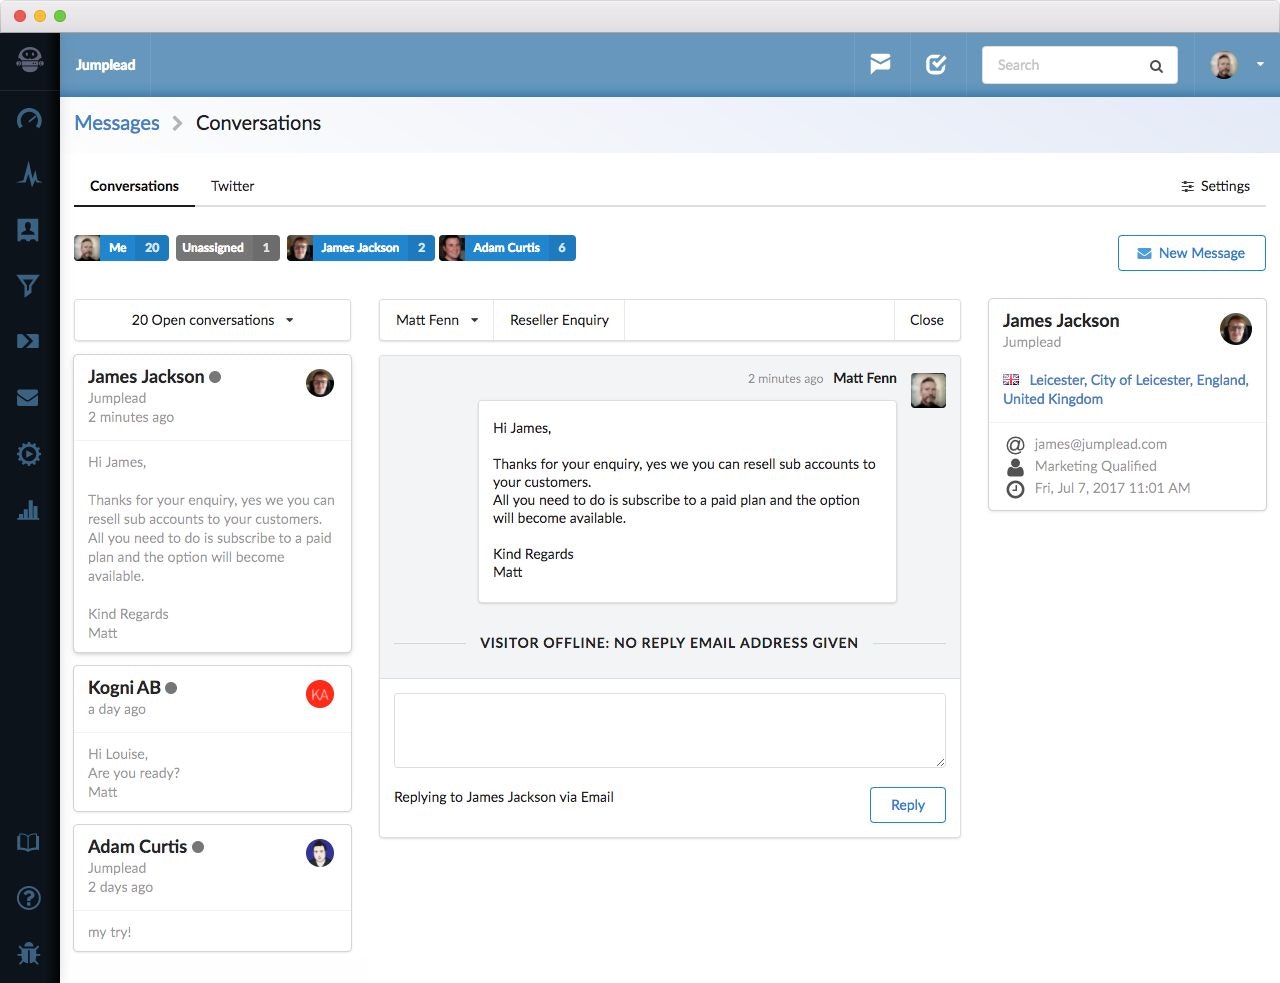Open the Settings on the Conversations page
Viewport: 1280px width, 983px height.
pos(1215,186)
